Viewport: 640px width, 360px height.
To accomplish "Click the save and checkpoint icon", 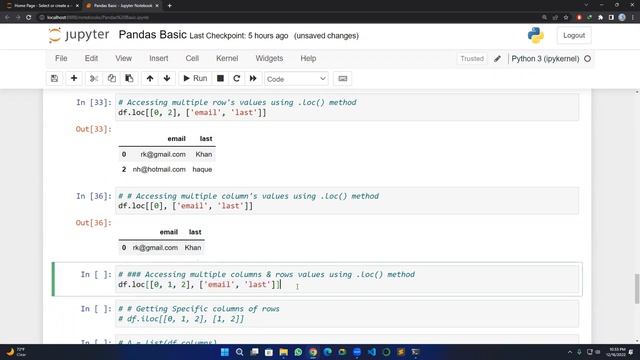I will pos(54,78).
